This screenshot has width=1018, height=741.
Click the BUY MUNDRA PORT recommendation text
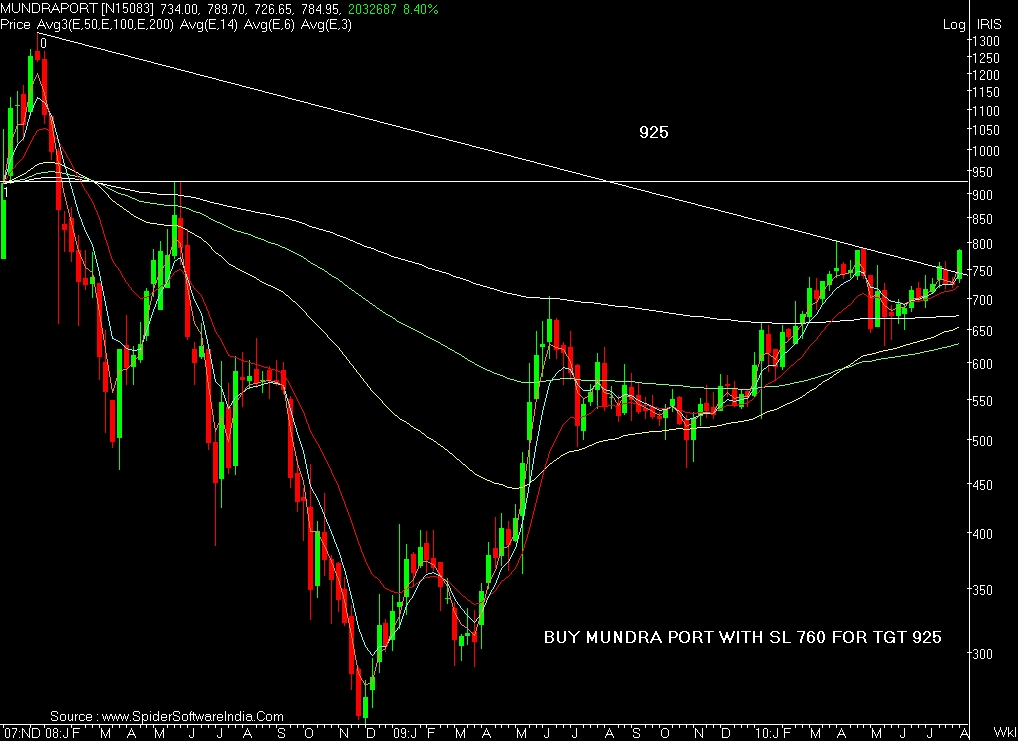[x=743, y=637]
